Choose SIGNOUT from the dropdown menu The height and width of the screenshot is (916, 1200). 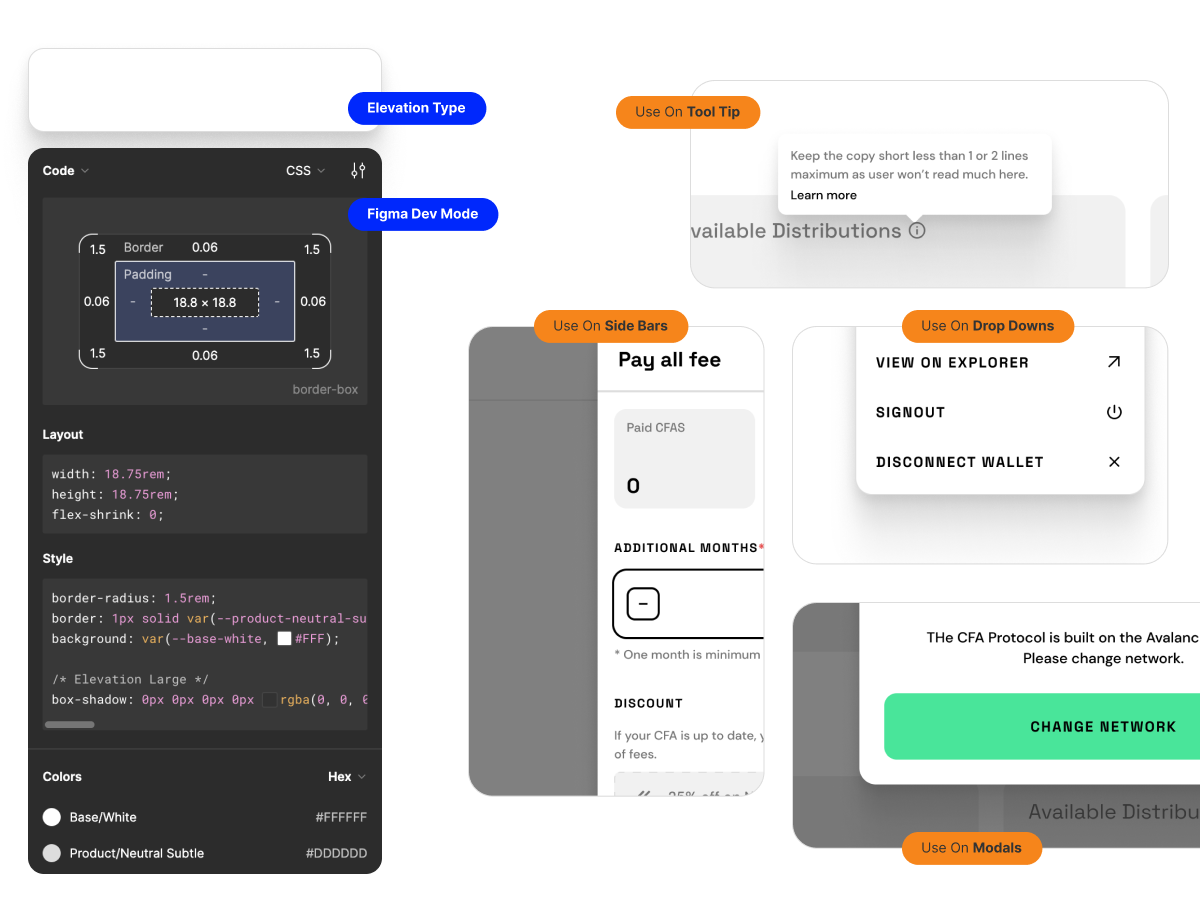click(x=910, y=412)
